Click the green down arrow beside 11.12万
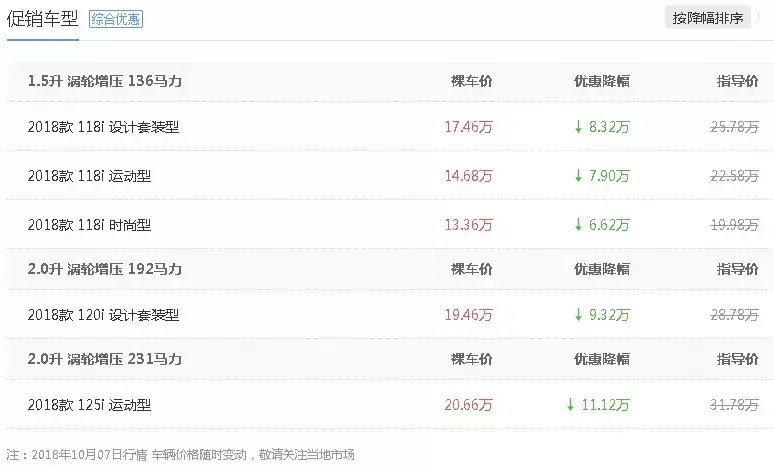This screenshot has height=471, width=774. click(x=570, y=405)
